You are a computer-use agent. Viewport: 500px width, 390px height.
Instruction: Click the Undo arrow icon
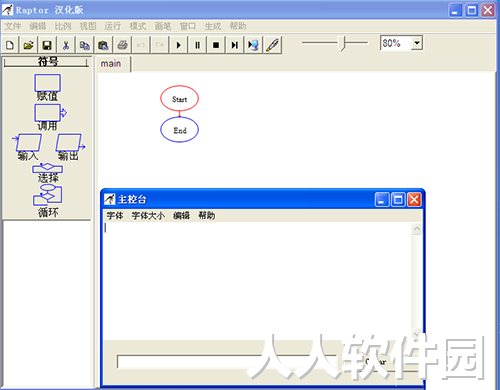(141, 45)
